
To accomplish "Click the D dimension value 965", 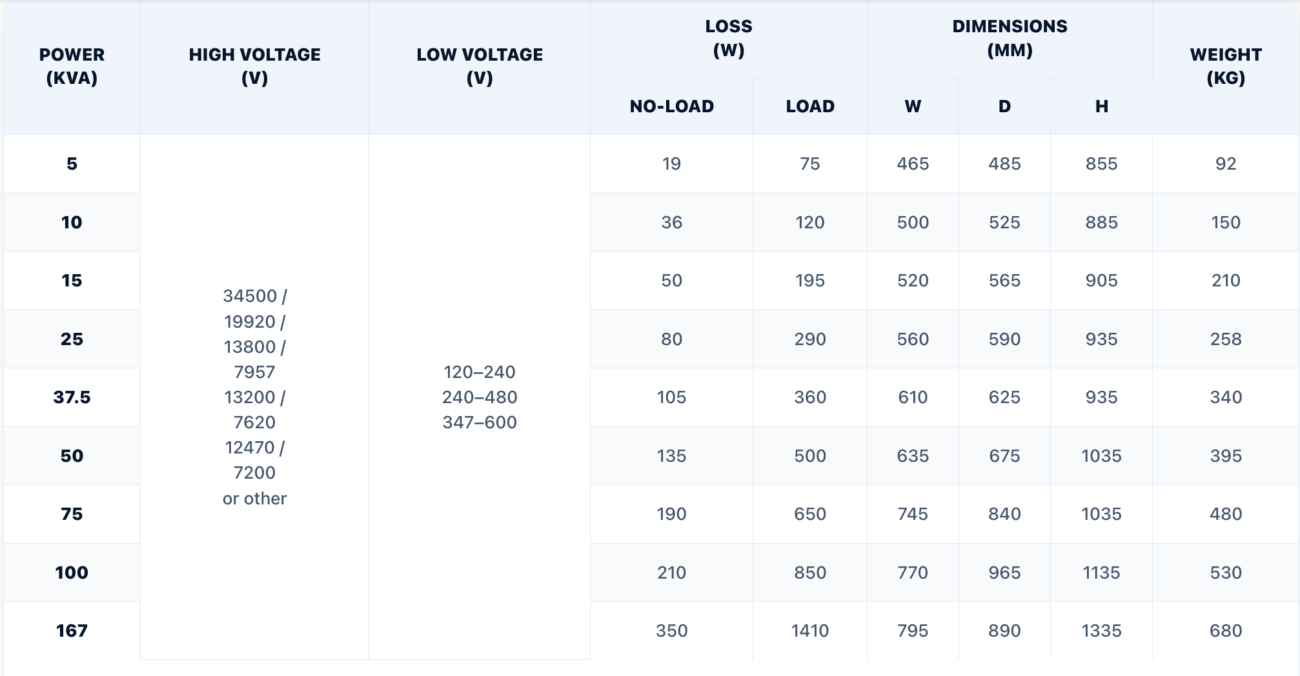I will (1005, 573).
